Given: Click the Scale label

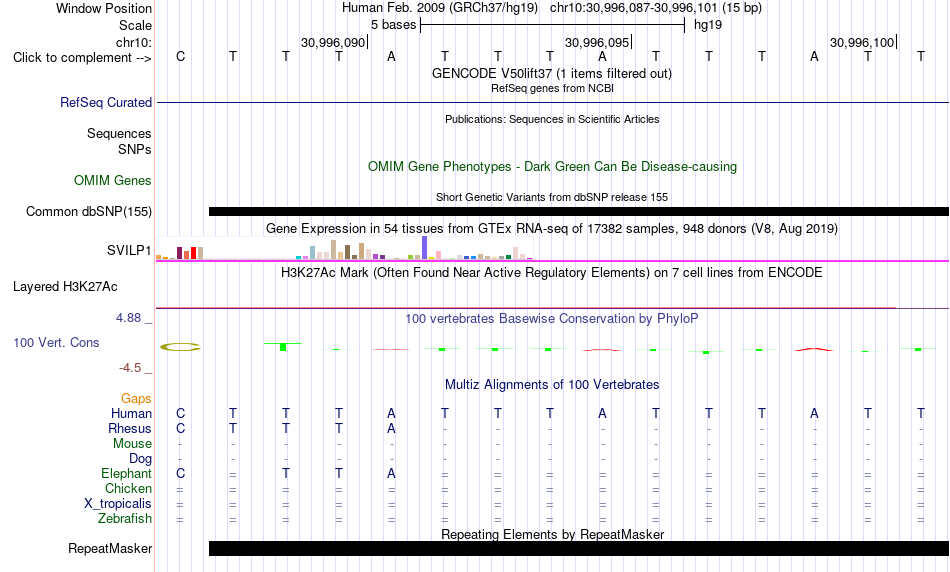Looking at the screenshot, I should pyautogui.click(x=135, y=25).
